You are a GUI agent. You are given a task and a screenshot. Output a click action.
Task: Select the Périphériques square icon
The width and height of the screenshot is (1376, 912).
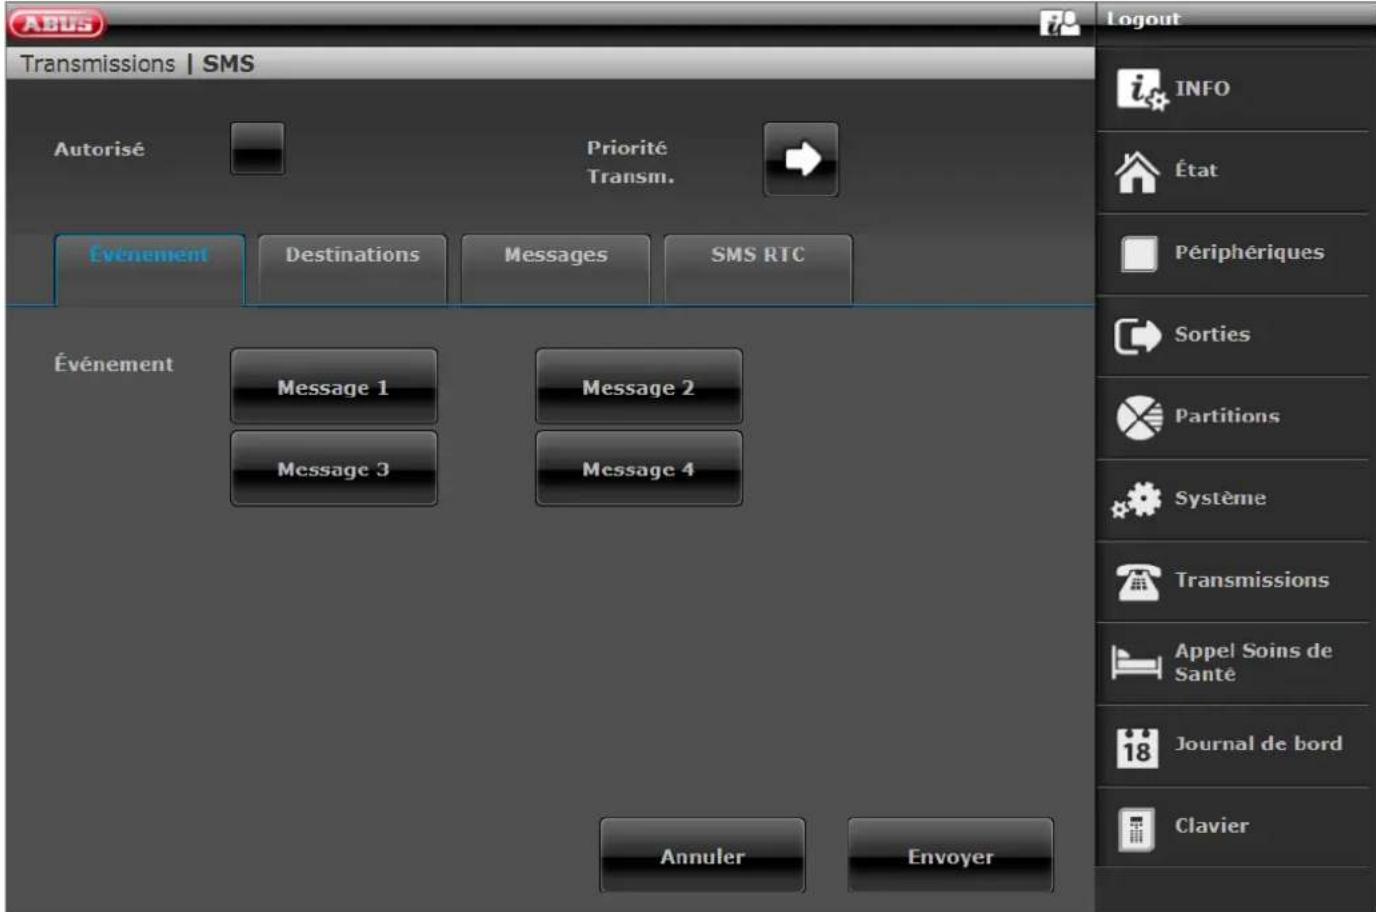(1138, 254)
